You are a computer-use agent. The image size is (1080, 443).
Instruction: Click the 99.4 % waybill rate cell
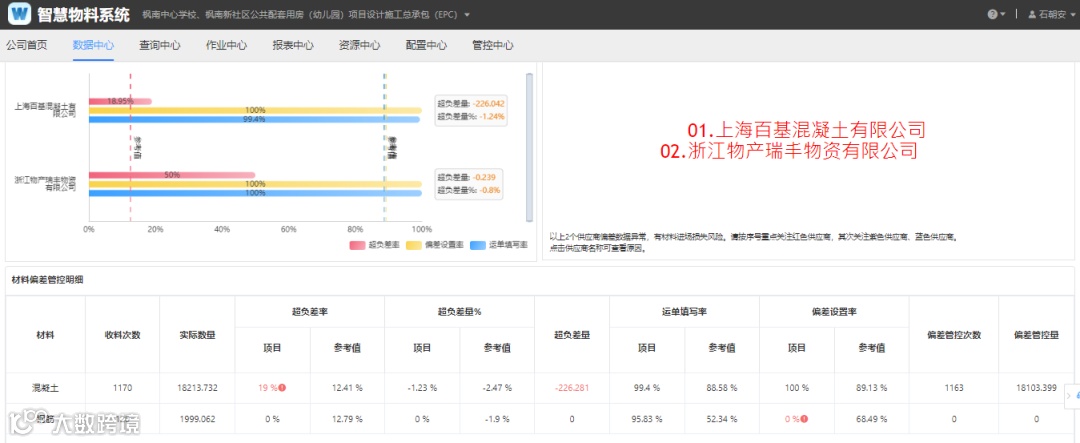tap(647, 388)
